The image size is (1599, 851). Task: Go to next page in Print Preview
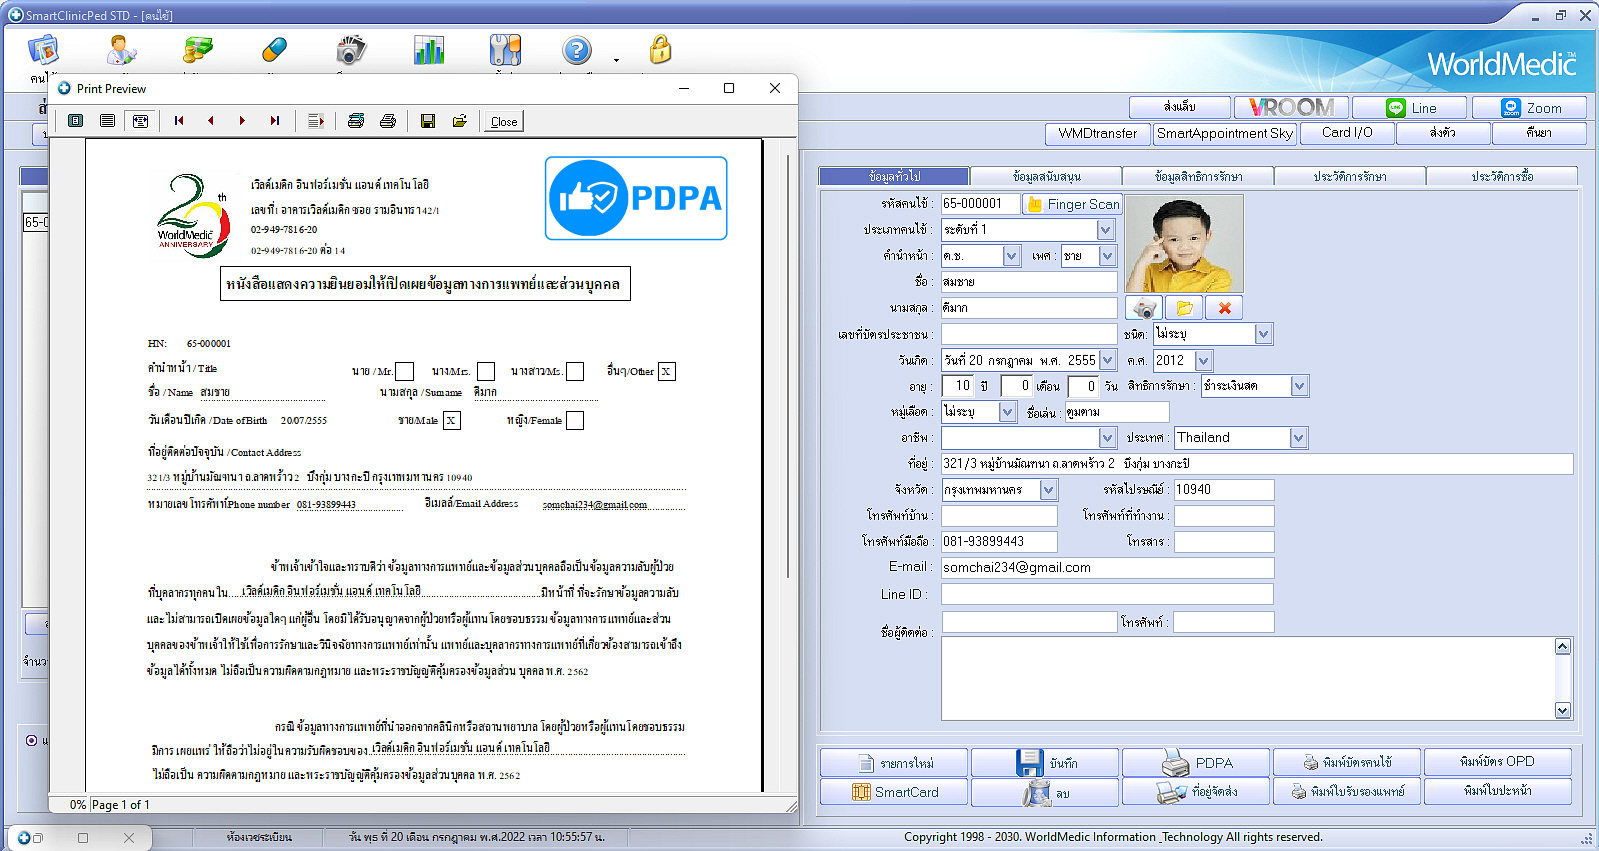242,121
